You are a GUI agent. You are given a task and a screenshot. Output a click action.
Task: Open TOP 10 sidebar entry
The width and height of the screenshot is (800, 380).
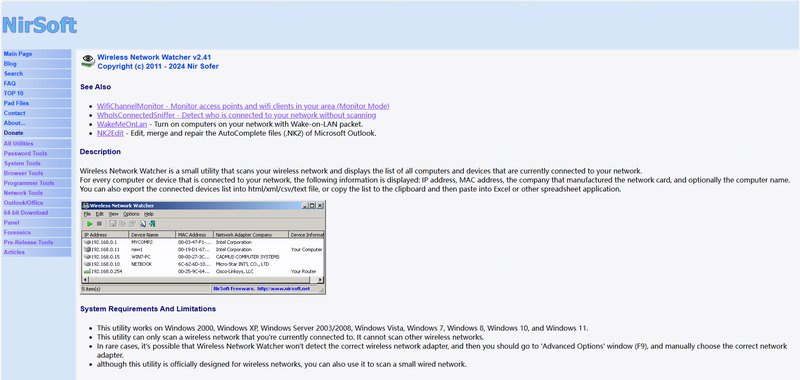pos(14,93)
